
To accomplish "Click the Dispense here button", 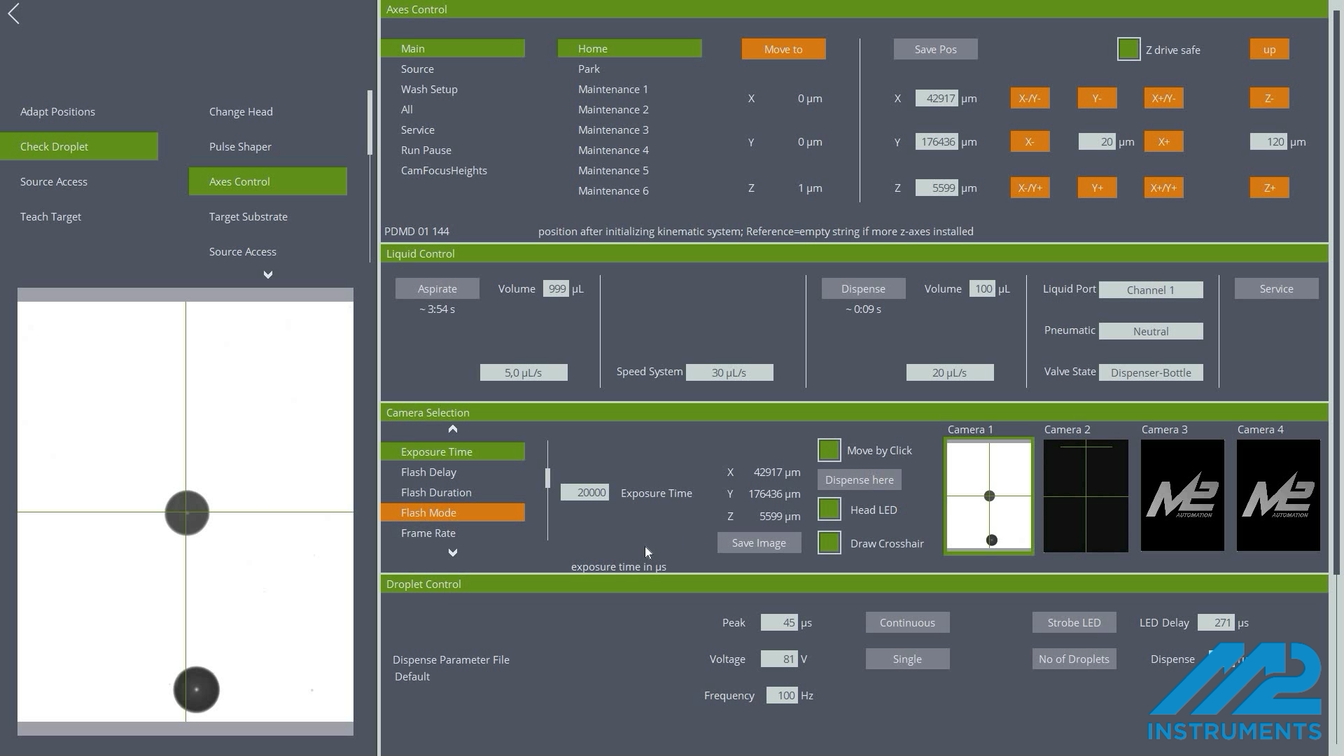I will (x=859, y=480).
